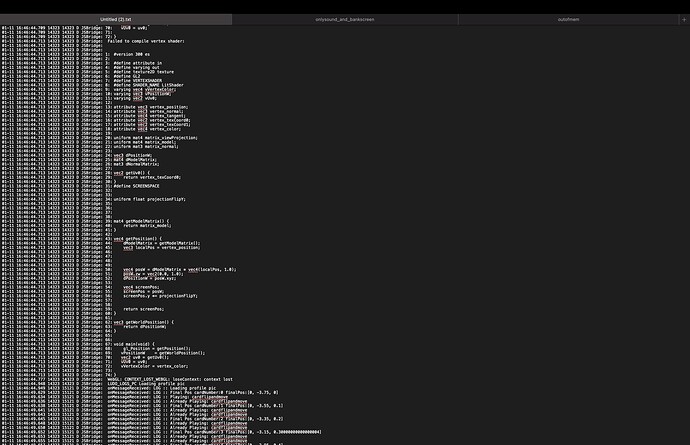The width and height of the screenshot is (690, 445).
Task: Click the '#version 300 es' line
Action: (132, 54)
